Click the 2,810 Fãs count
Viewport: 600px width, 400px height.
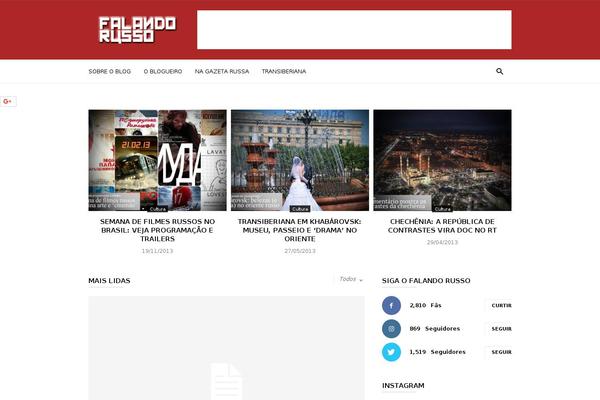click(425, 305)
